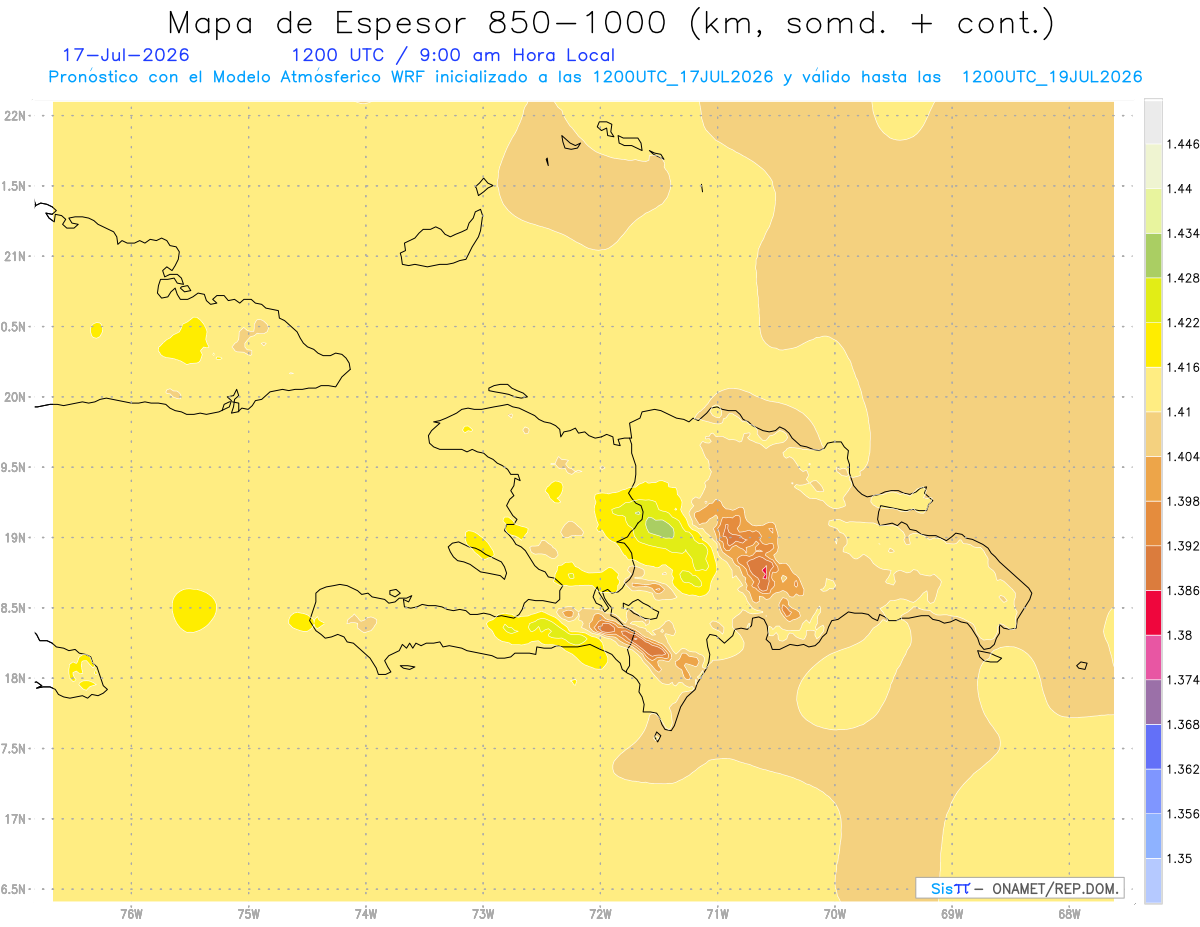Select the green swatch between 1.428 and 1.434

pyautogui.click(x=1153, y=255)
